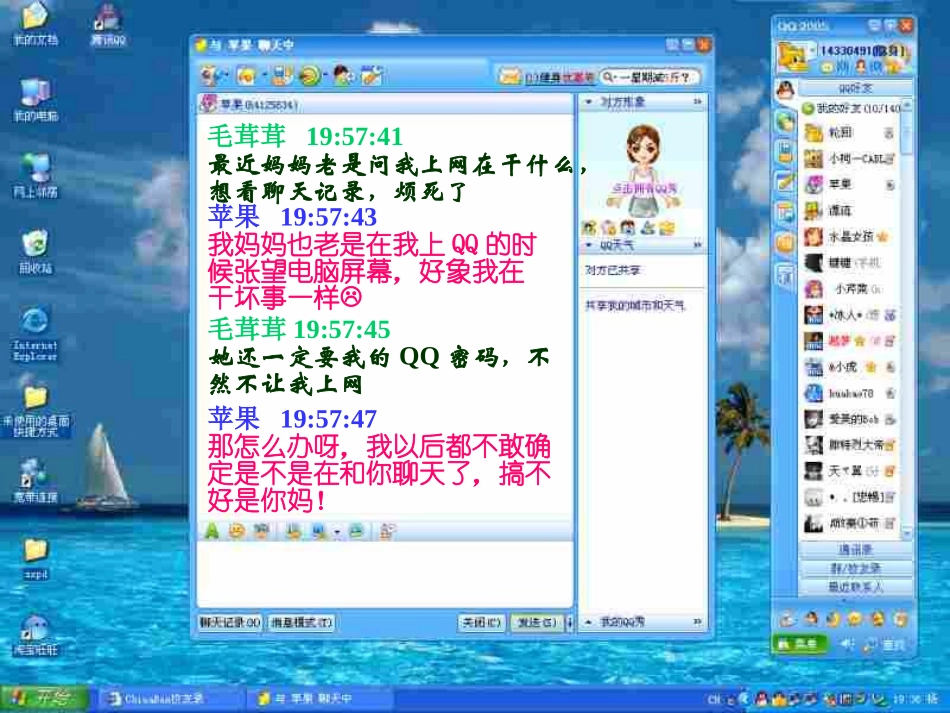Click the Windows 开始 start button

(44, 698)
